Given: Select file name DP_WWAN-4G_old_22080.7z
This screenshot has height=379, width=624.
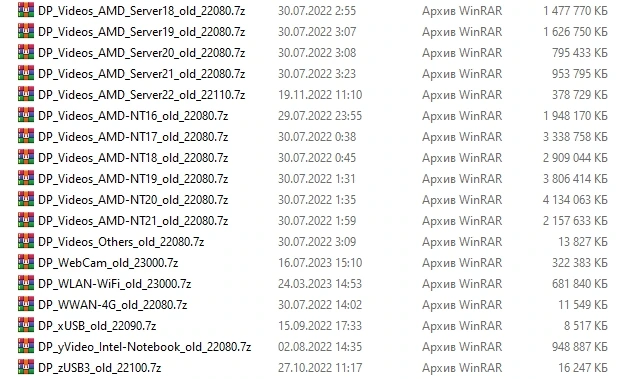Looking at the screenshot, I should pyautogui.click(x=113, y=305).
